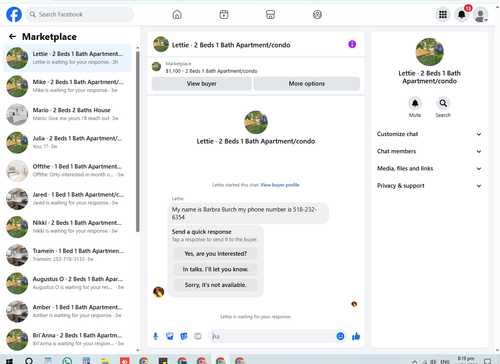This screenshot has height=364, width=500.
Task: Open the emoji picker smiley icon
Action: 340,336
